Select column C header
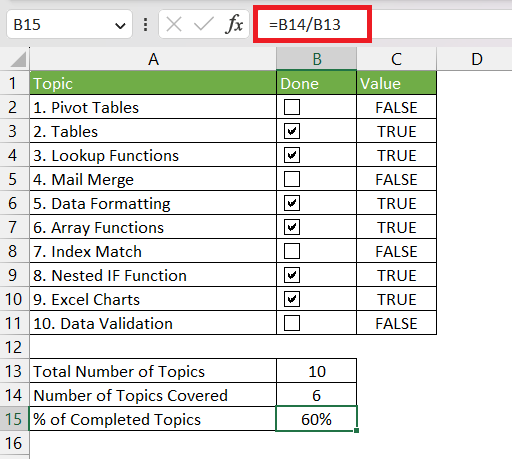The image size is (512, 459). (x=396, y=59)
